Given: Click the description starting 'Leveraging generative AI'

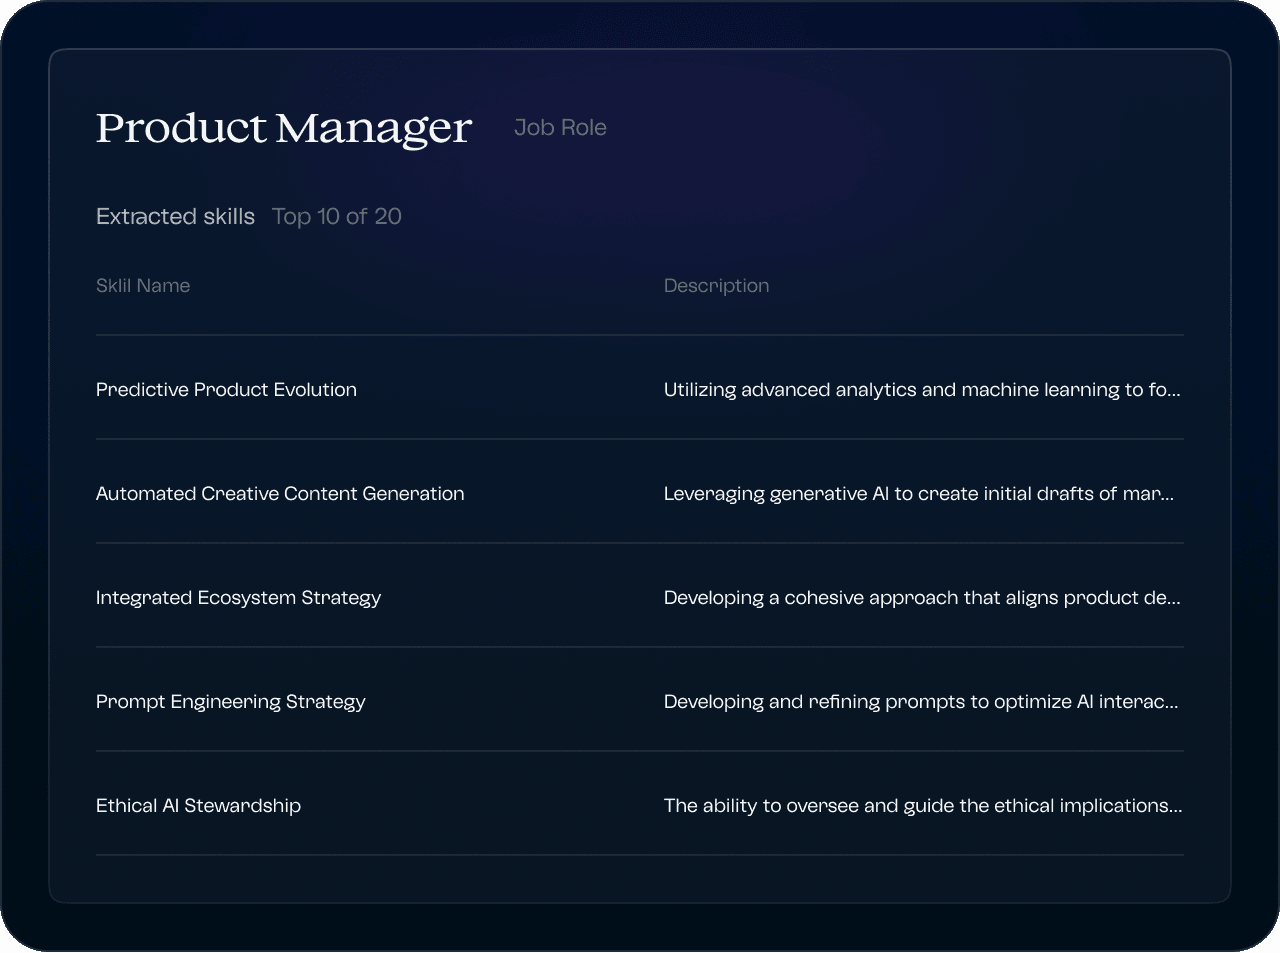Looking at the screenshot, I should [919, 494].
